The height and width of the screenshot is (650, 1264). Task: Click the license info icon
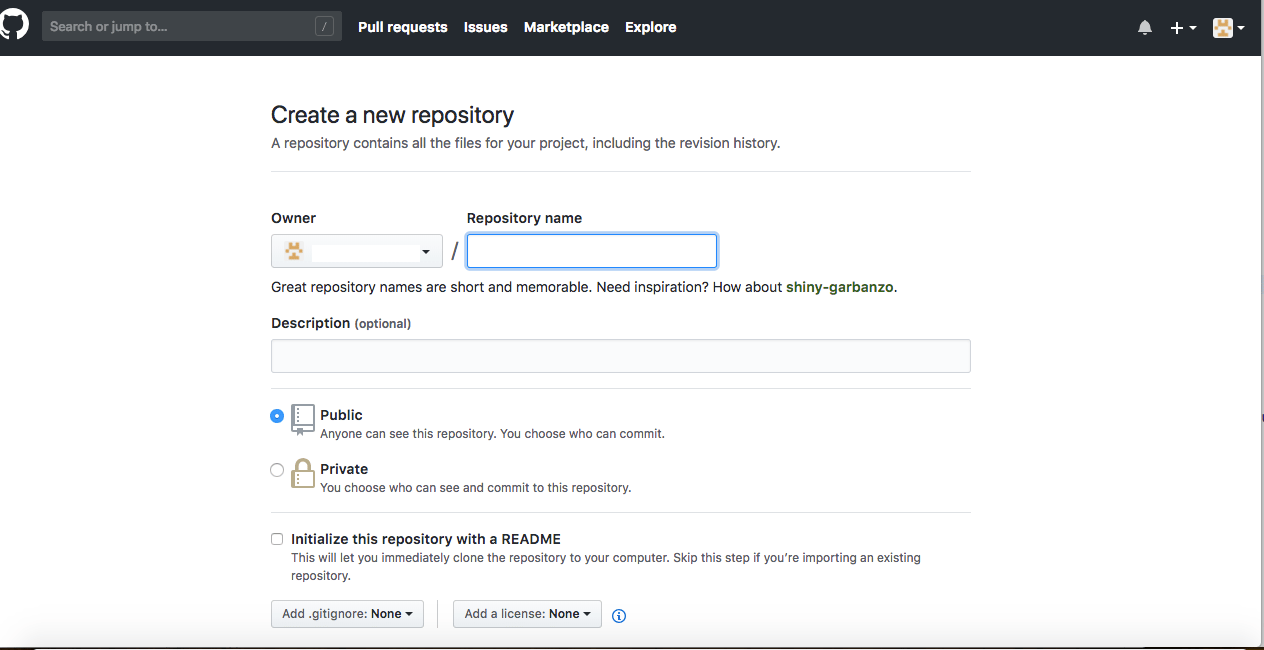(x=619, y=615)
